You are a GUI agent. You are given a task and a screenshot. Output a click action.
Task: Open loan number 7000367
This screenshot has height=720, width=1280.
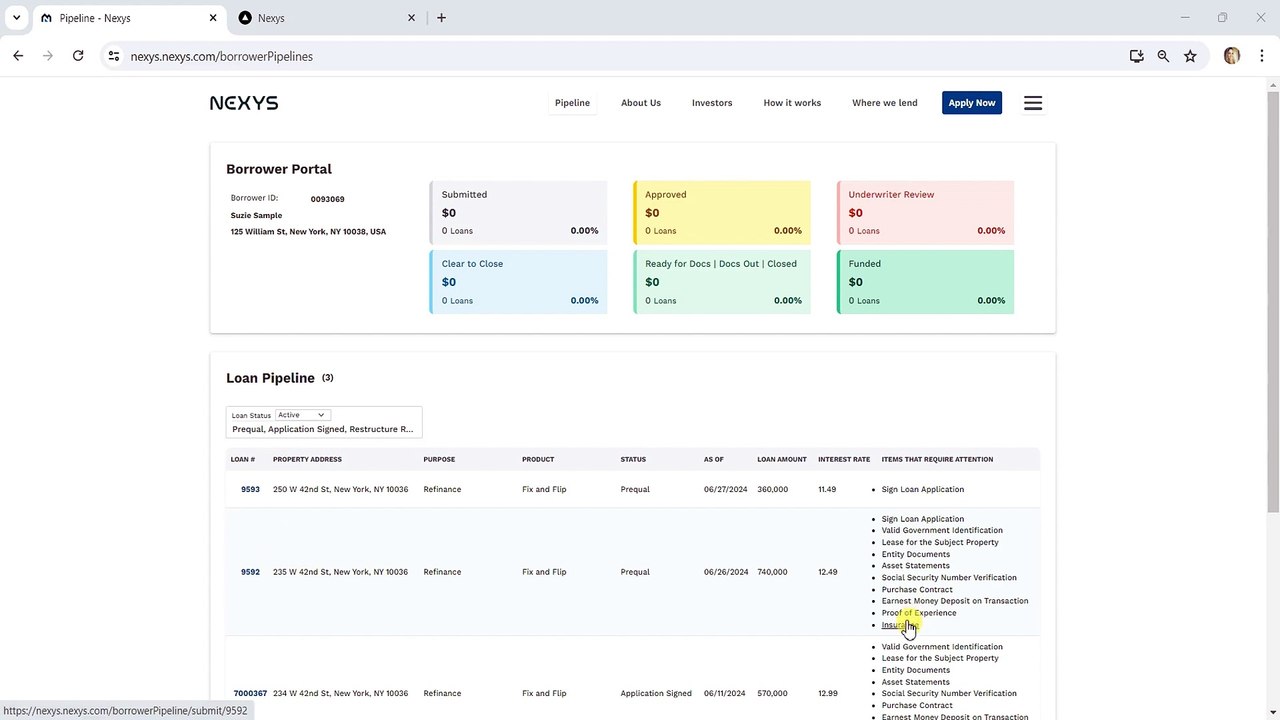tap(250, 693)
